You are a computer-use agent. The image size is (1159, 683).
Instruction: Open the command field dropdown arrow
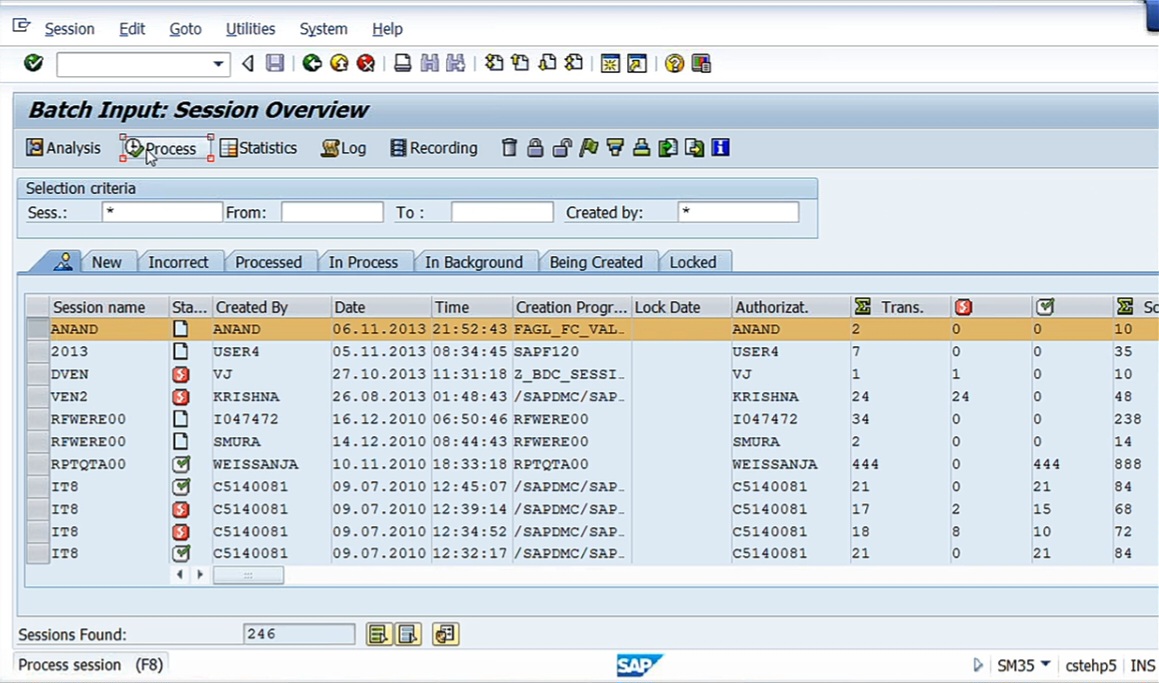pyautogui.click(x=218, y=64)
